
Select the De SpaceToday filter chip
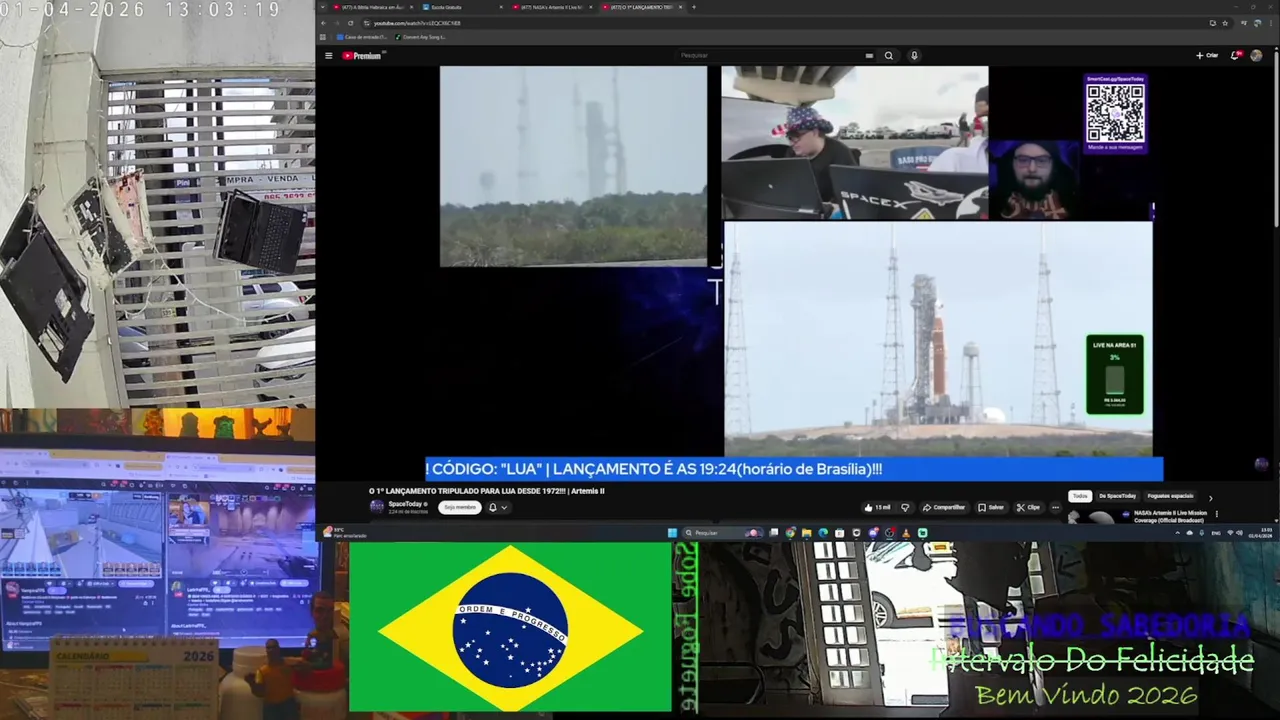1117,496
